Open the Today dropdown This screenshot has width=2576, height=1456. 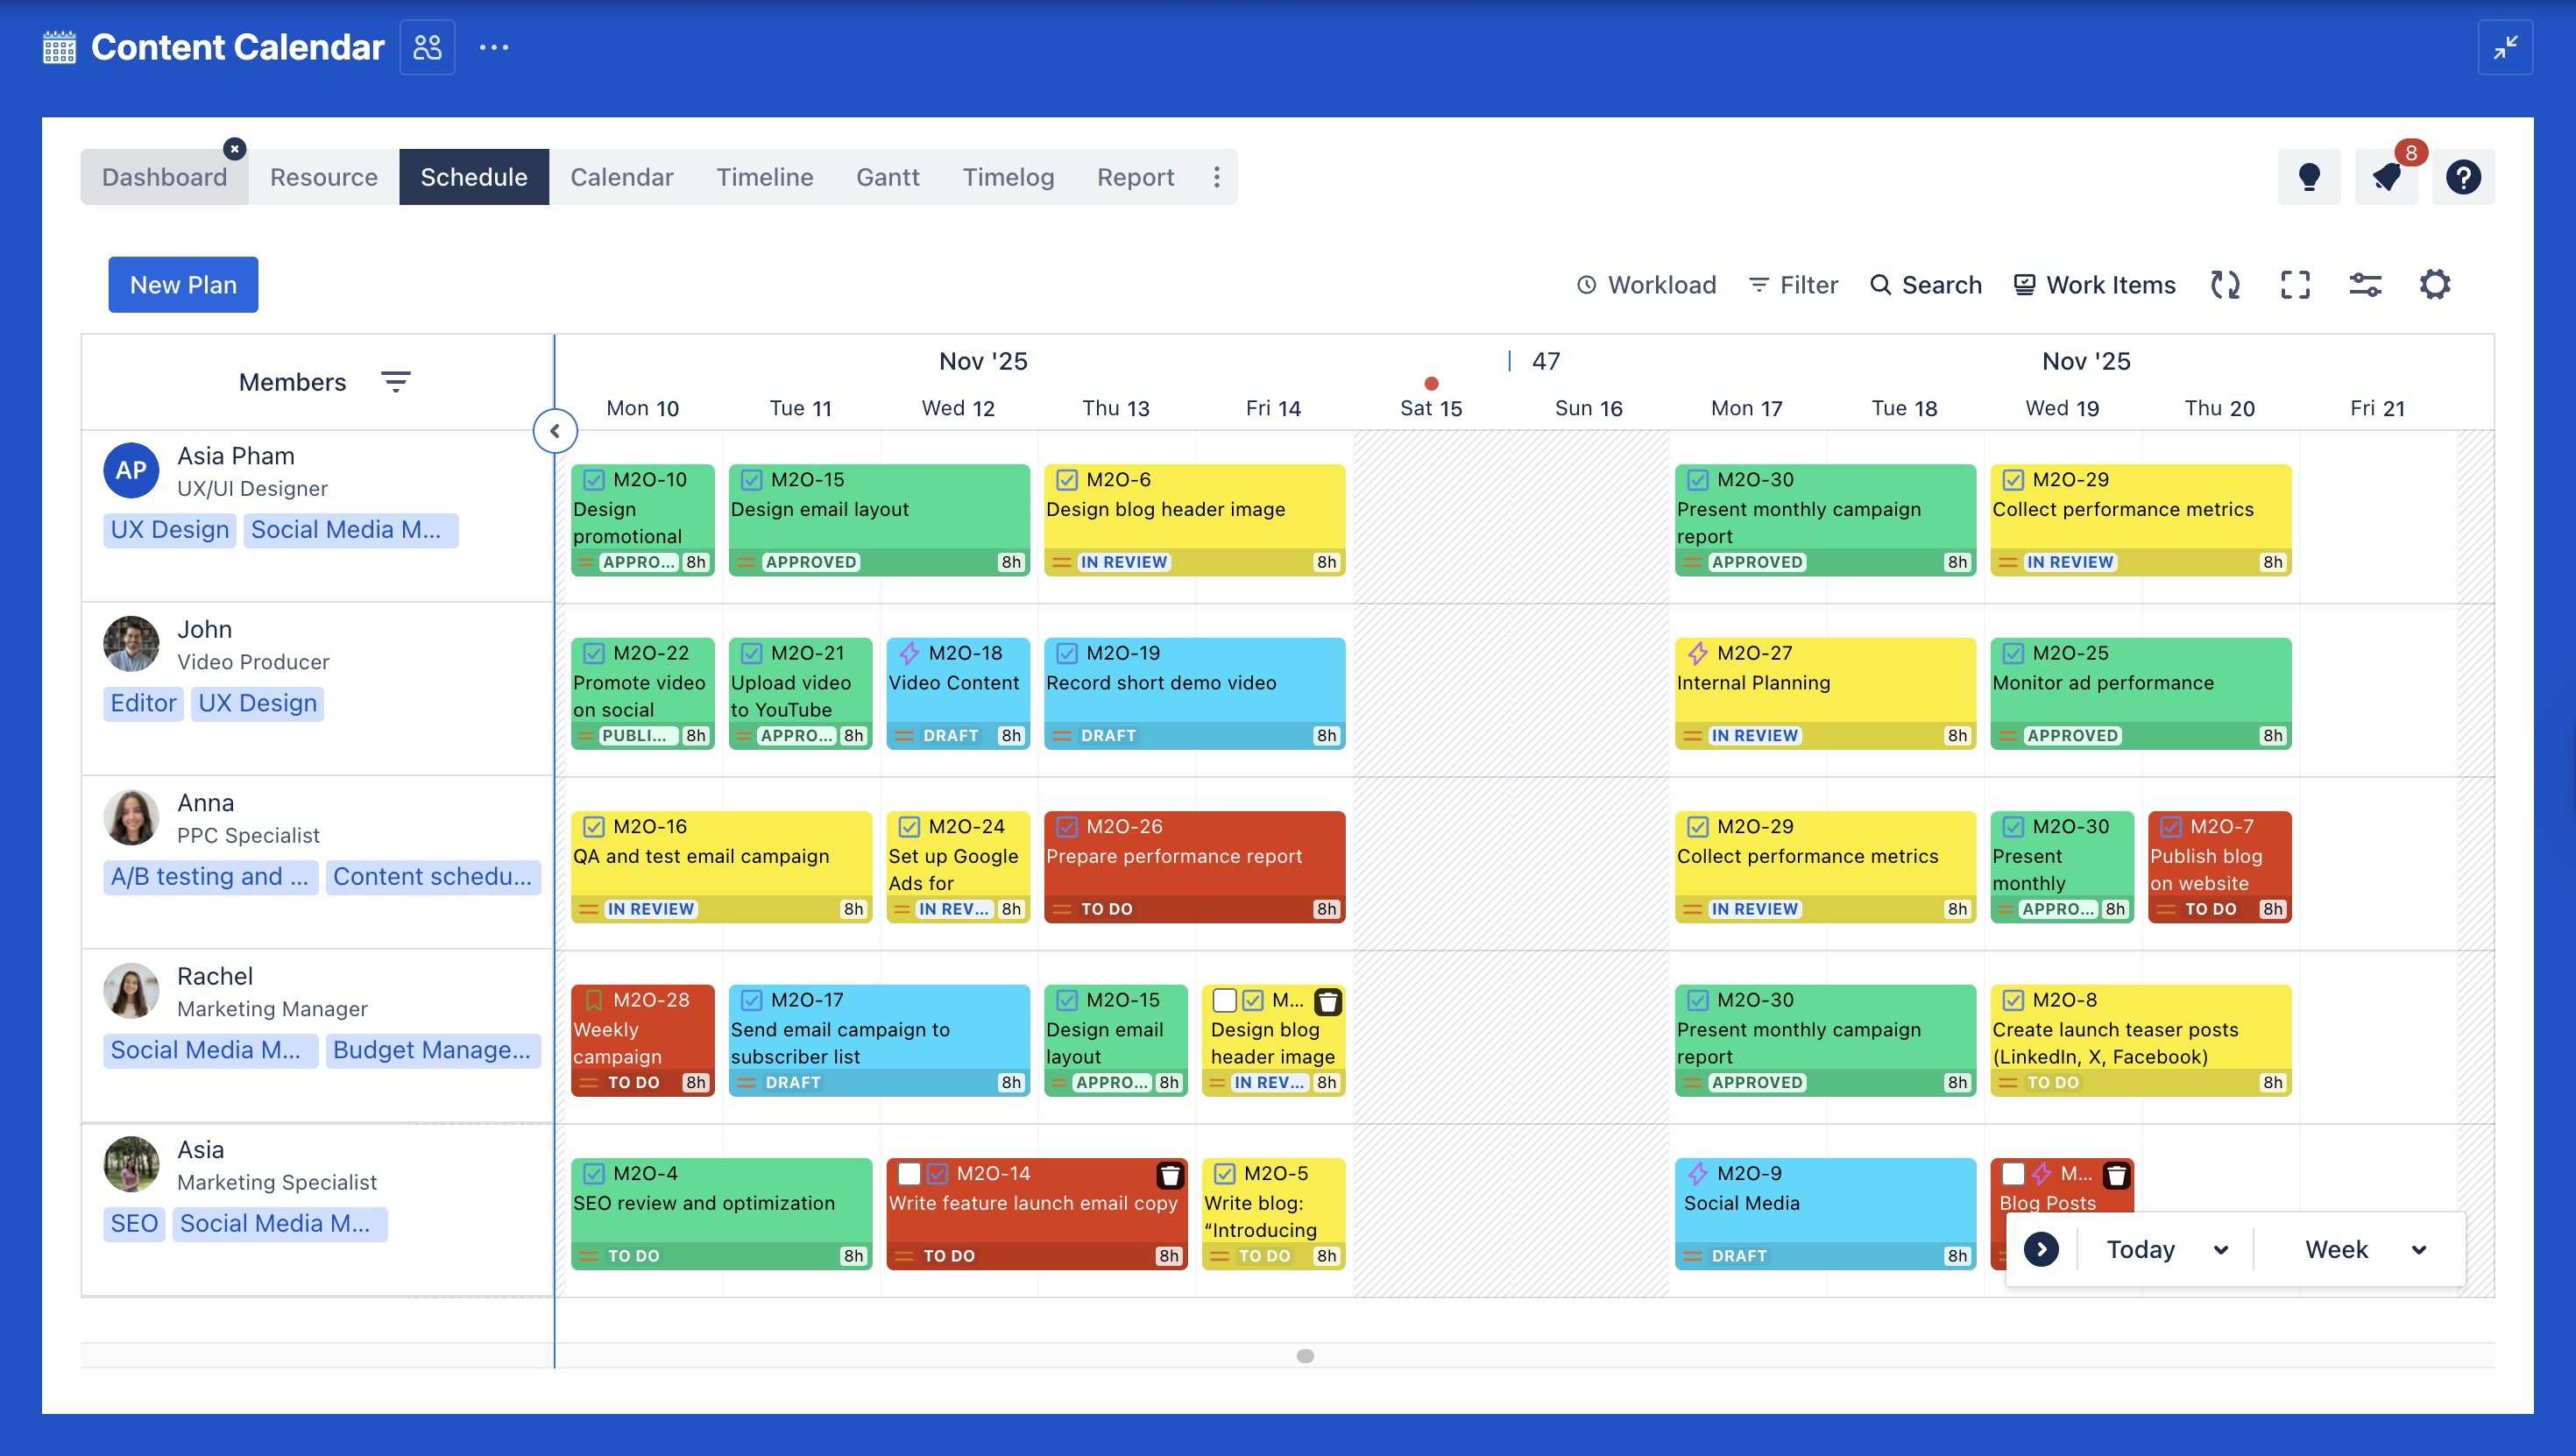pyautogui.click(x=2166, y=1249)
